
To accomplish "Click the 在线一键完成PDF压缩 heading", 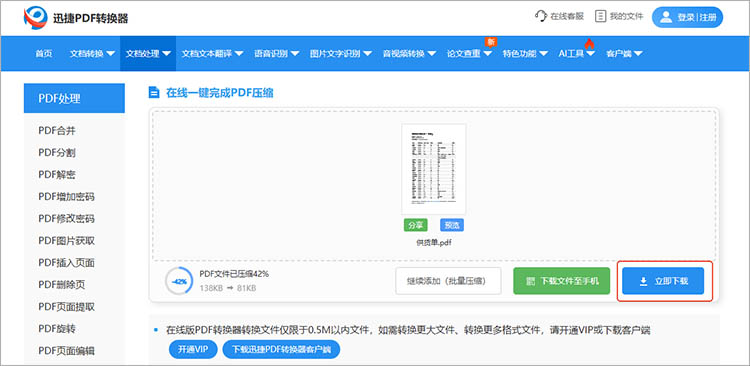I will tap(220, 93).
